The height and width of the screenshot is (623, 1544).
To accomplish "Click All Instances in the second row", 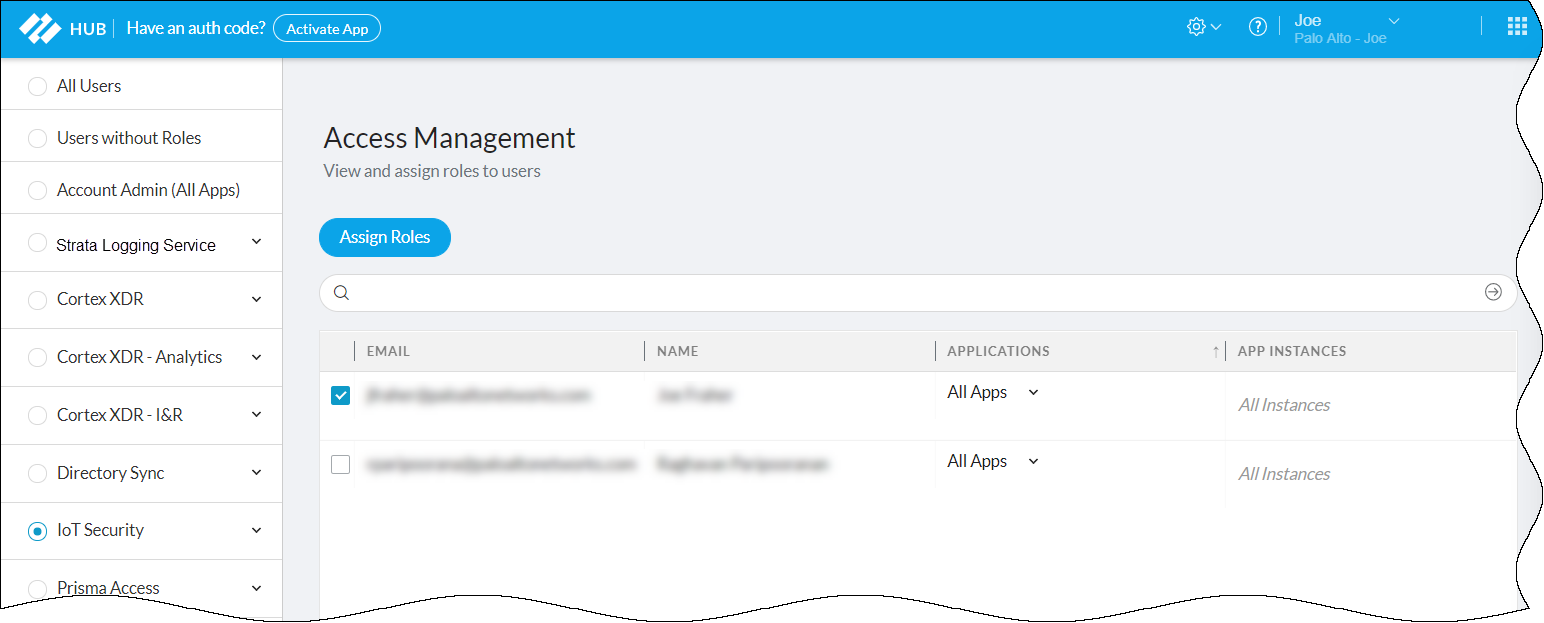I will click(x=1284, y=474).
